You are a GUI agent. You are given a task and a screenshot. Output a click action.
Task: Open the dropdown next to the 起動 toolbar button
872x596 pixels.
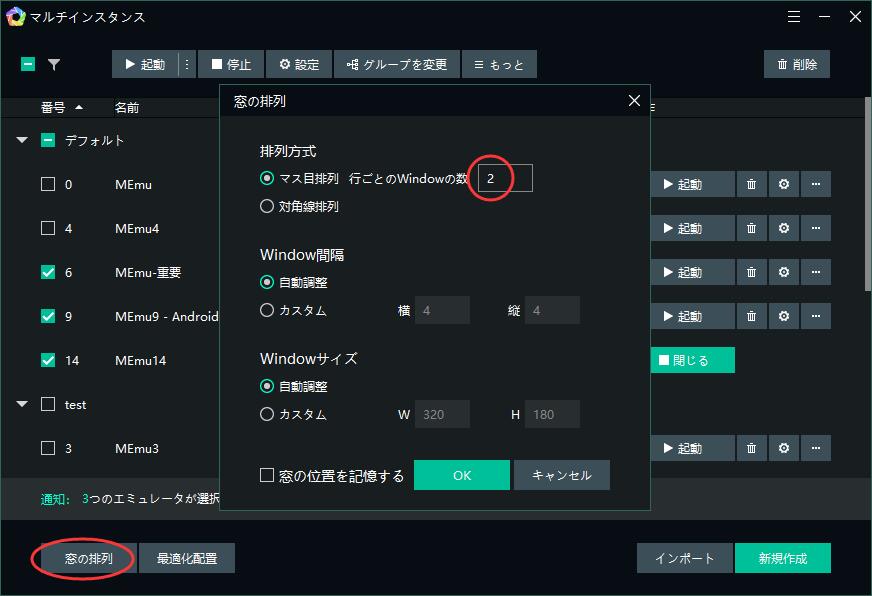185,64
